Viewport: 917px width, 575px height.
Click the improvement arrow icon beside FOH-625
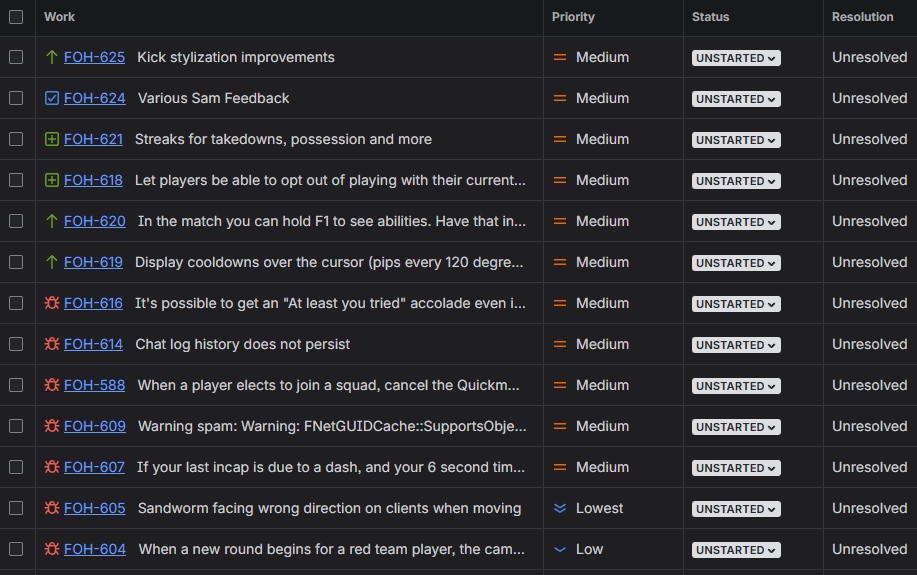[x=52, y=58]
